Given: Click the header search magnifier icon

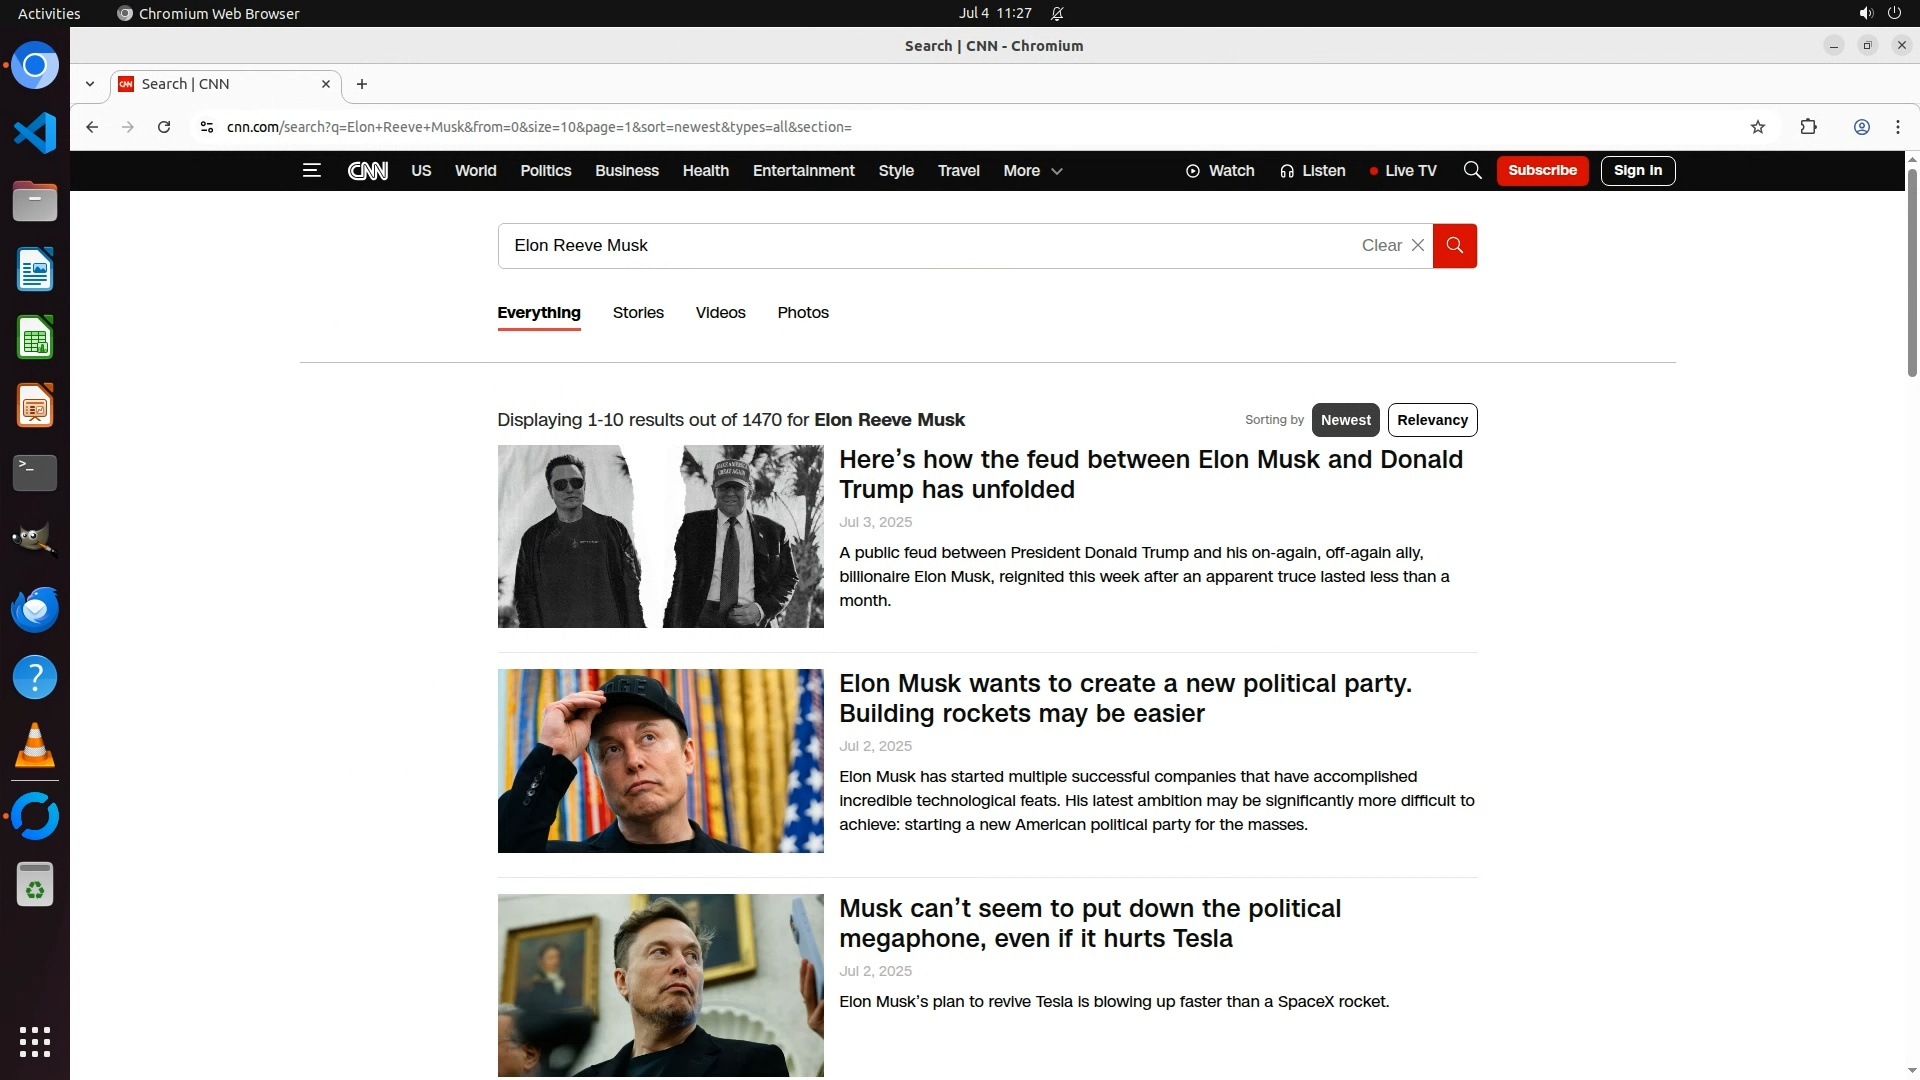Looking at the screenshot, I should pos(1472,171).
